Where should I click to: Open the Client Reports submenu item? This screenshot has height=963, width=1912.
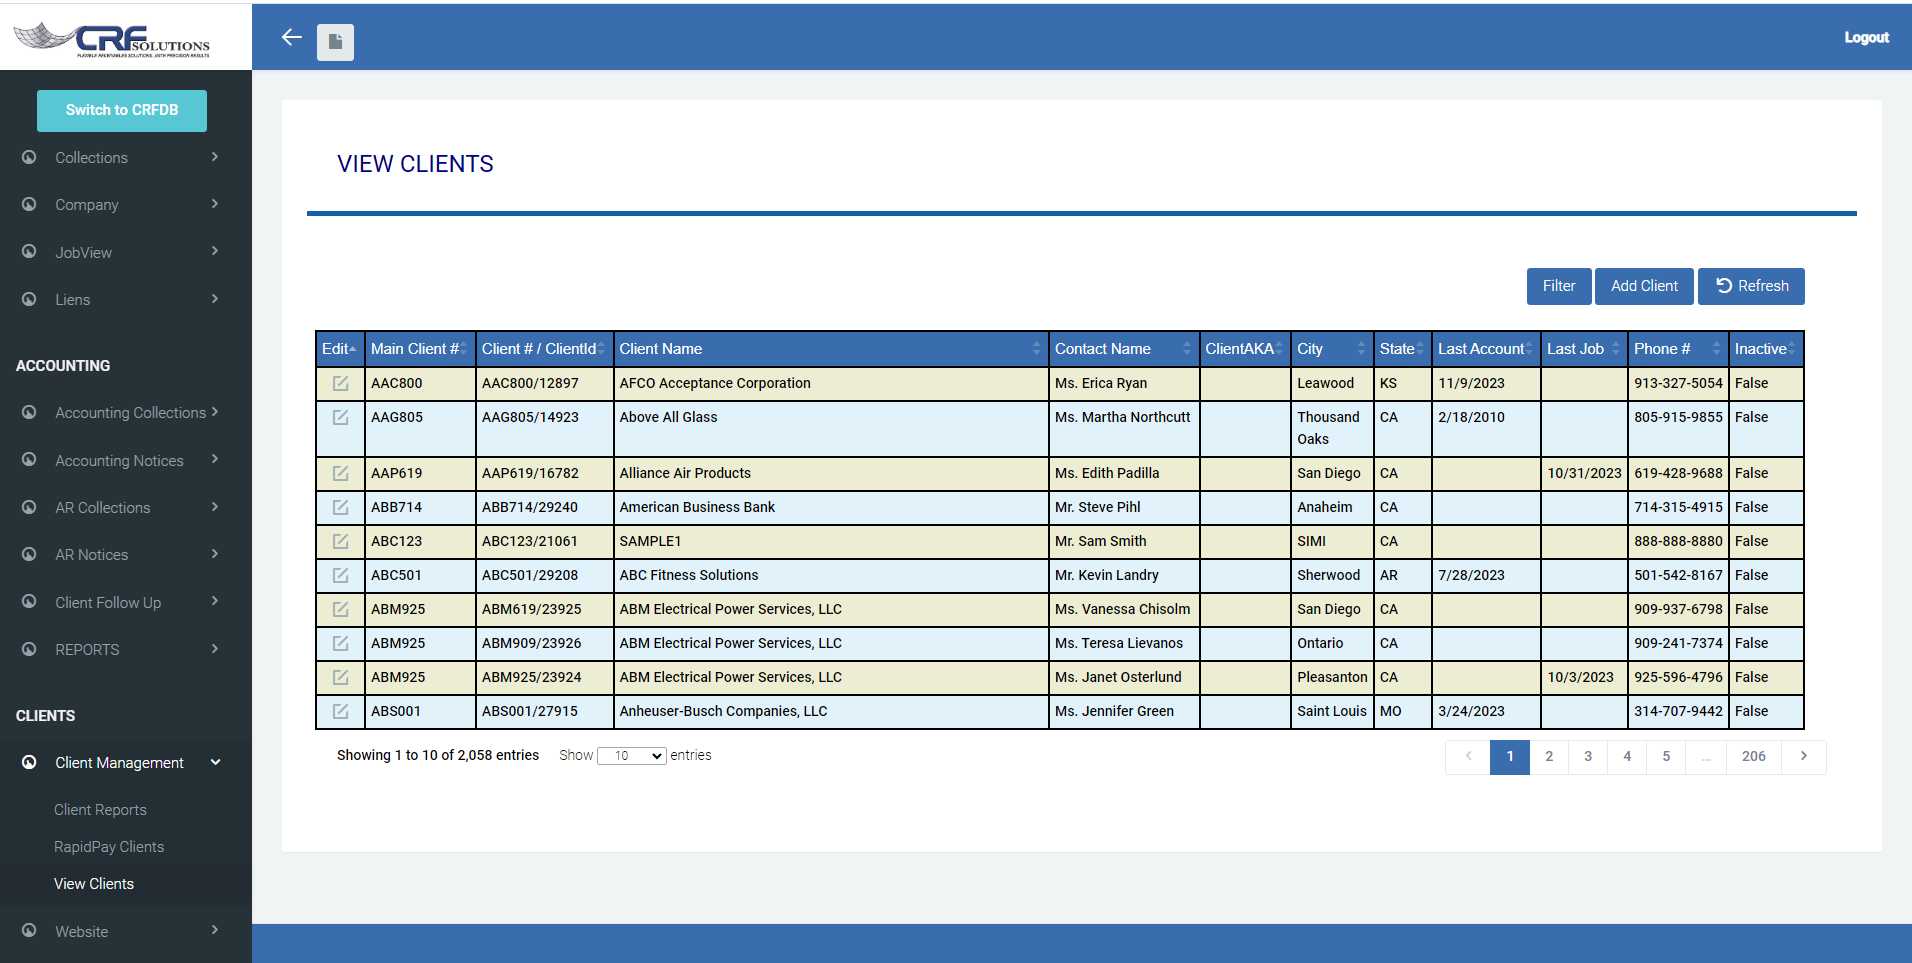[100, 809]
